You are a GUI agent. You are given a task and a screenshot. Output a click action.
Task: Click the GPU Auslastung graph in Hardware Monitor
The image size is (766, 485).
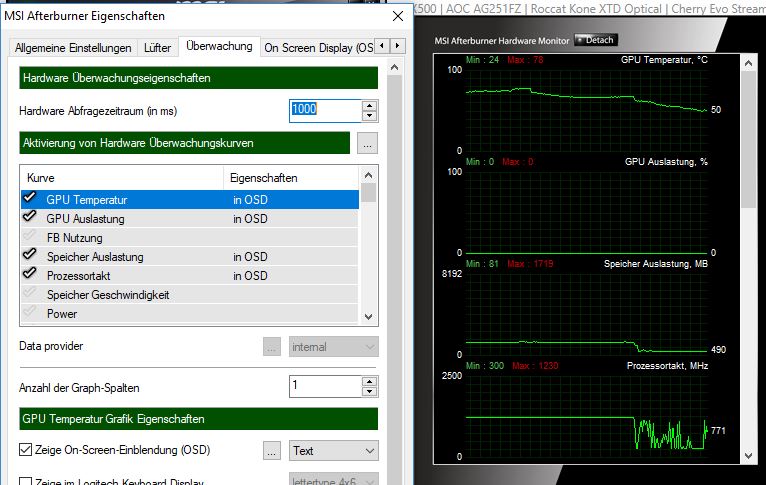[x=586, y=212]
